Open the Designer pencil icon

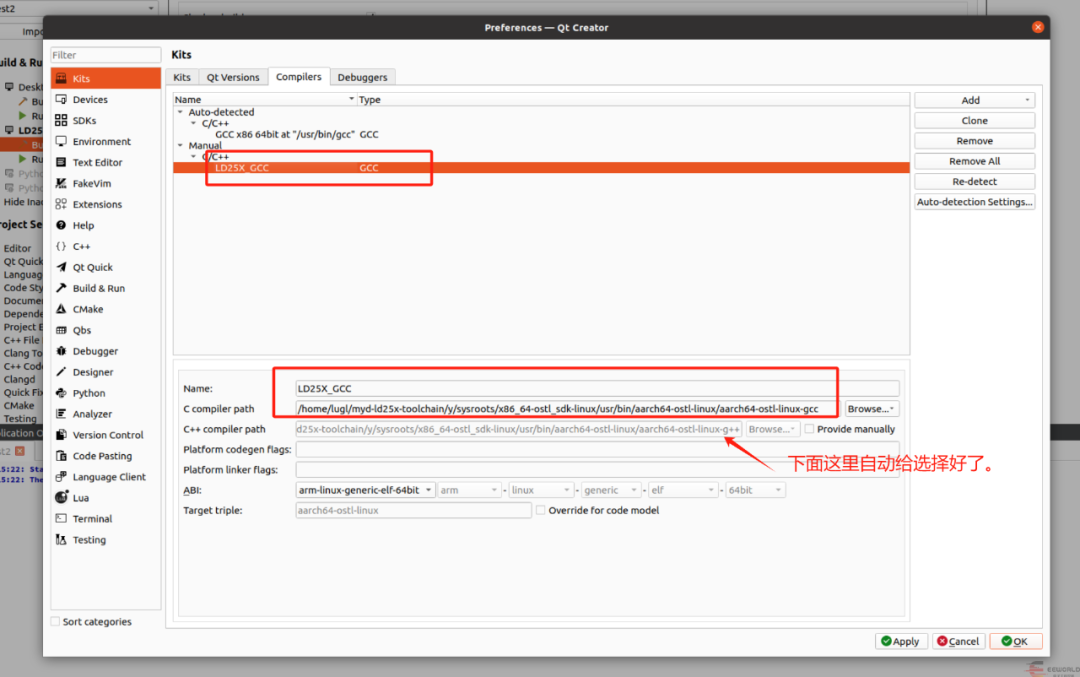(61, 372)
